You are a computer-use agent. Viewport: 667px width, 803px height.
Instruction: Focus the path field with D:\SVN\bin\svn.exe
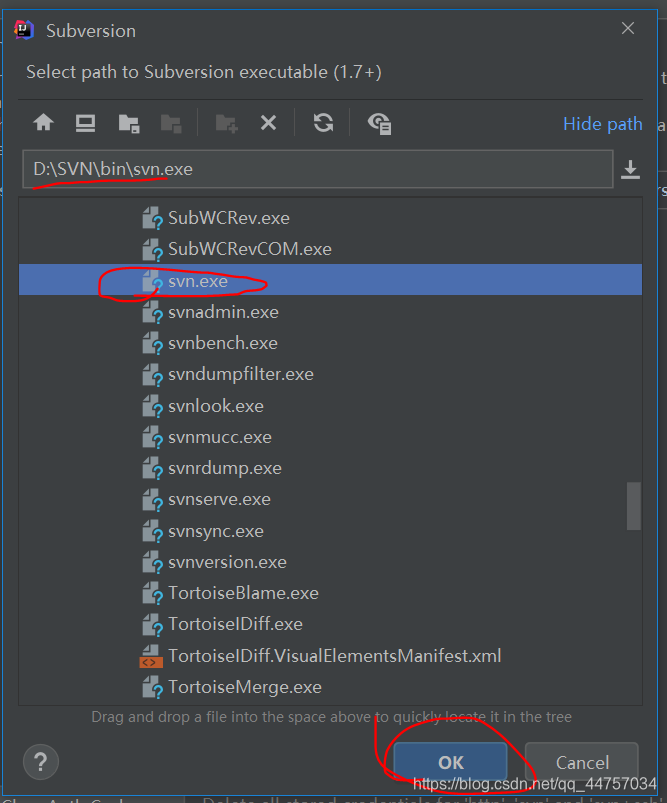coord(318,169)
